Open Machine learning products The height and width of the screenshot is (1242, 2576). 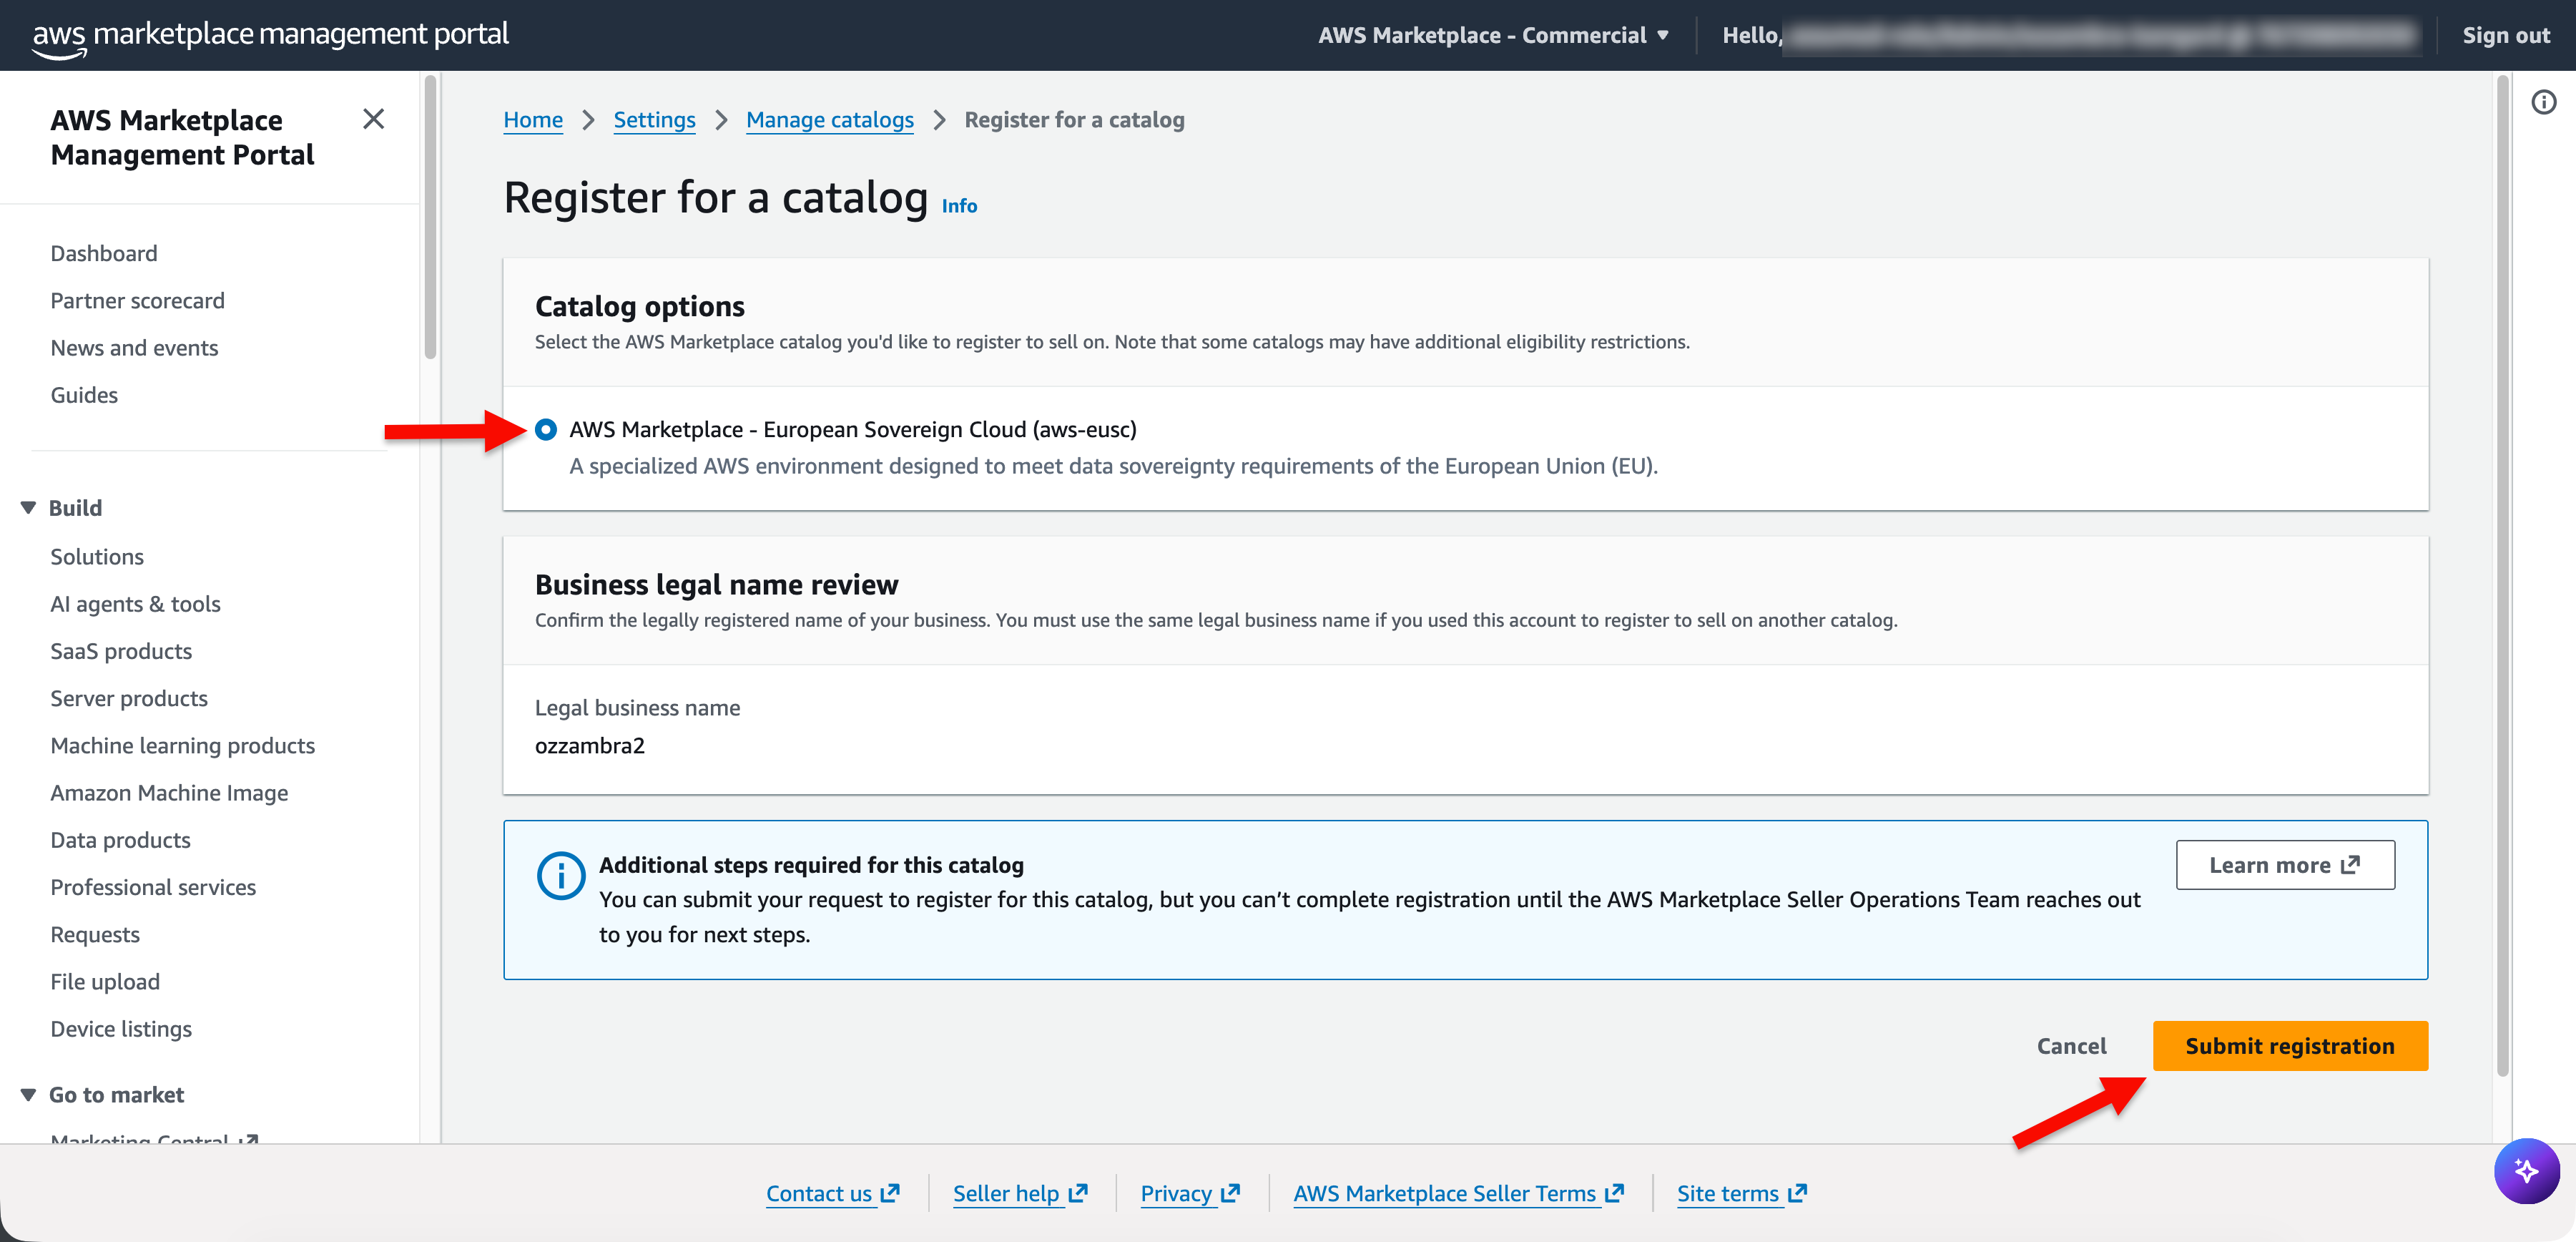coord(183,746)
